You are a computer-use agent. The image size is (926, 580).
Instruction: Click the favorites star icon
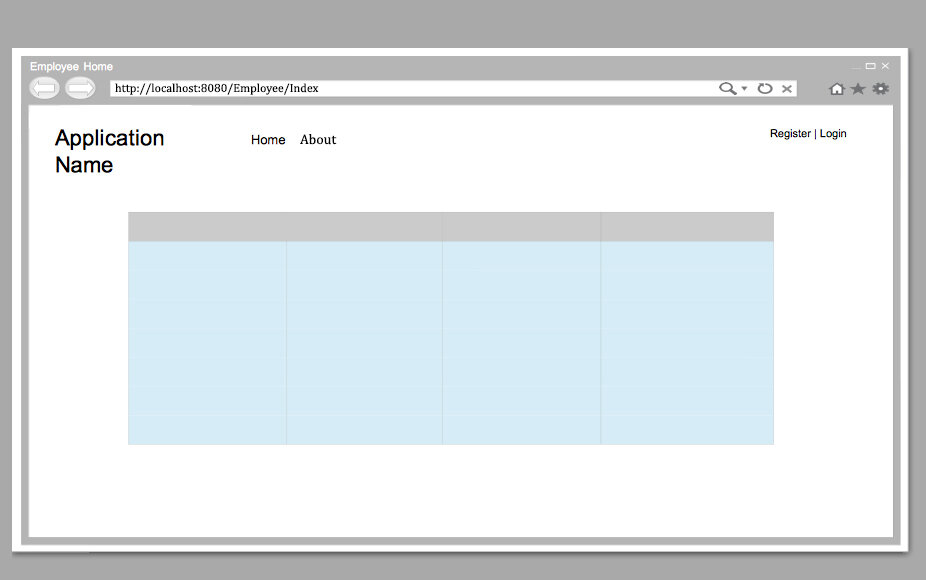tap(858, 89)
